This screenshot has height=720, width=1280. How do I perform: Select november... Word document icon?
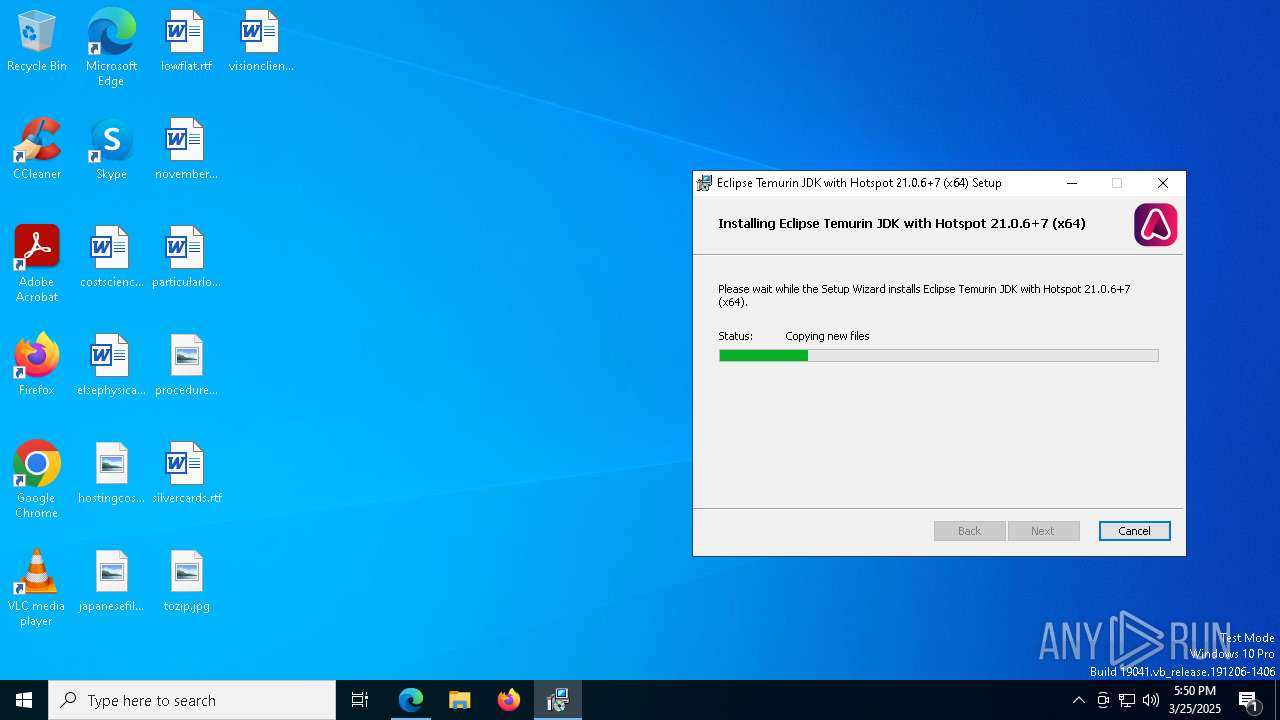click(186, 150)
